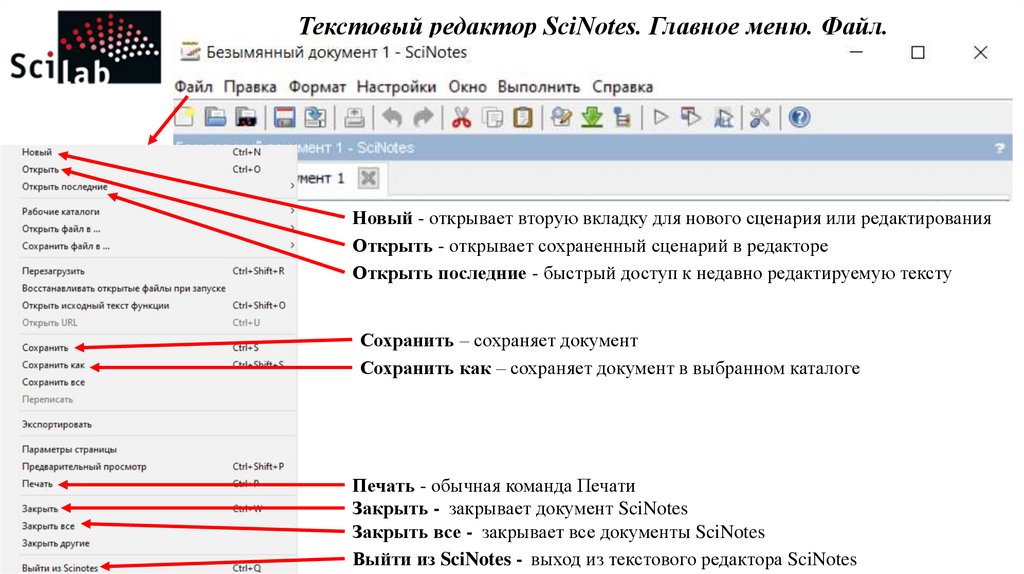Click the Paste clipboard icon
The width and height of the screenshot is (1024, 574).
click(523, 118)
